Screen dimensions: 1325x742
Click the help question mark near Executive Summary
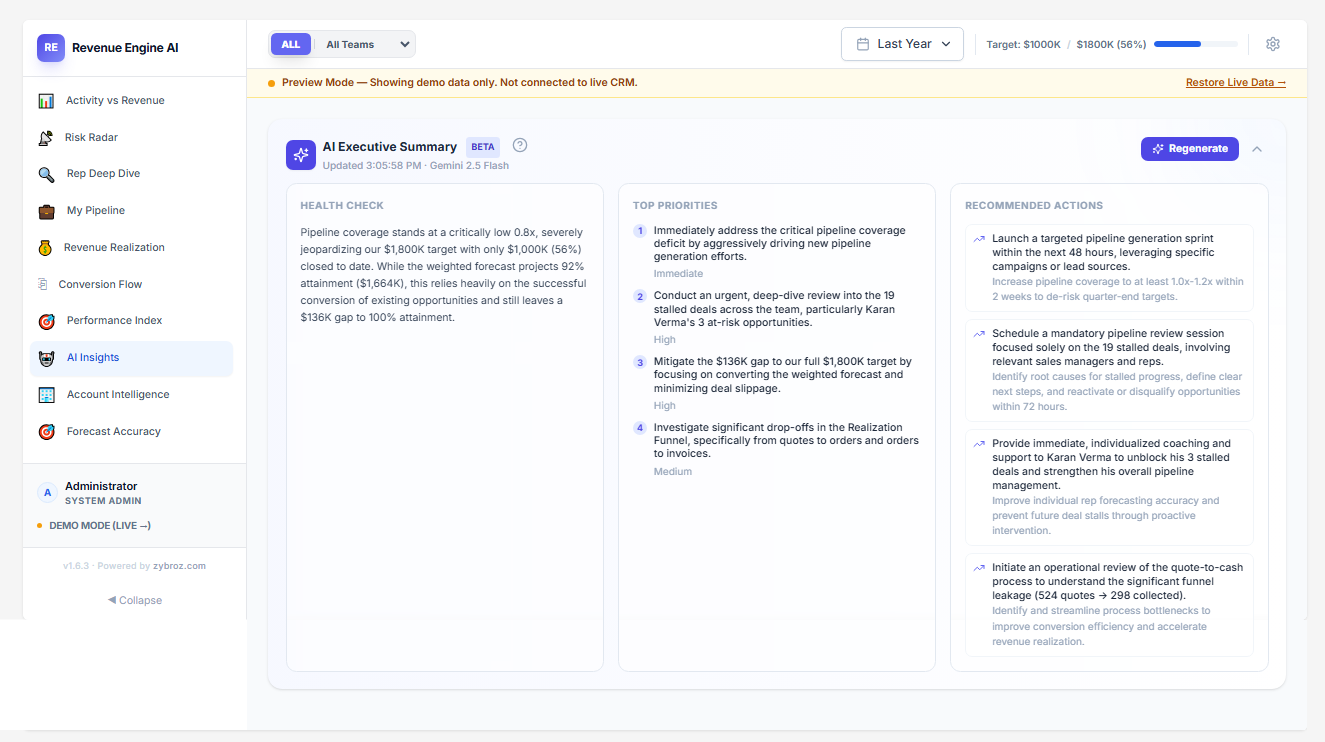point(519,144)
